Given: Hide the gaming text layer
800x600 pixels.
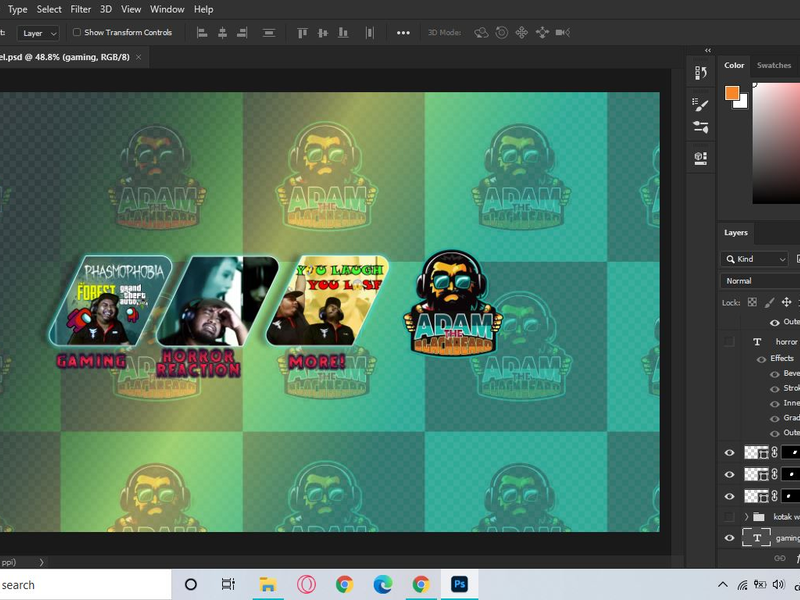Looking at the screenshot, I should [x=729, y=538].
